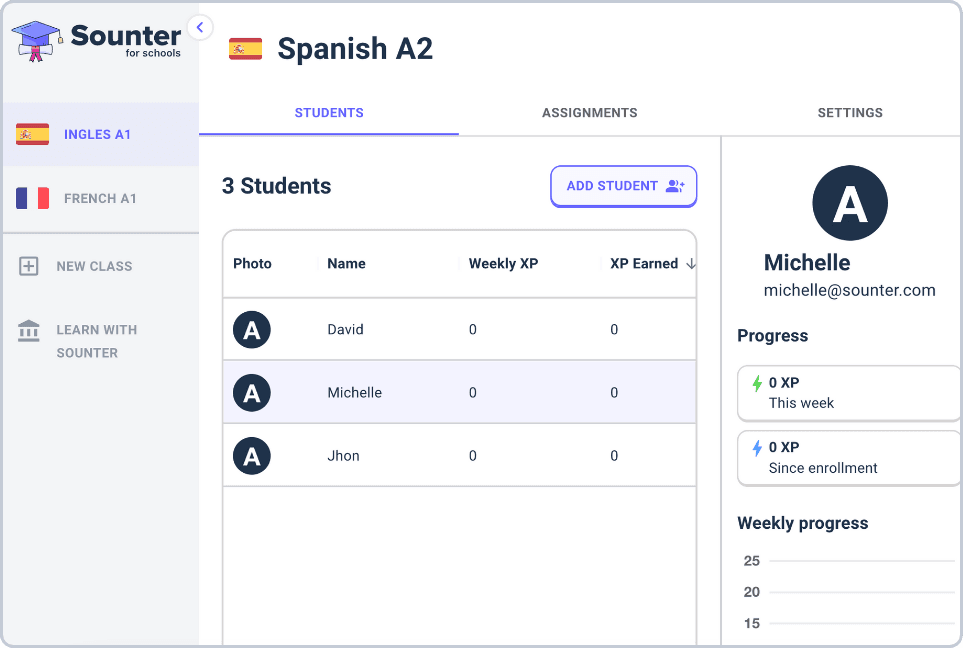The height and width of the screenshot is (648, 963).
Task: Click Jhon's avatar photo
Action: [252, 456]
